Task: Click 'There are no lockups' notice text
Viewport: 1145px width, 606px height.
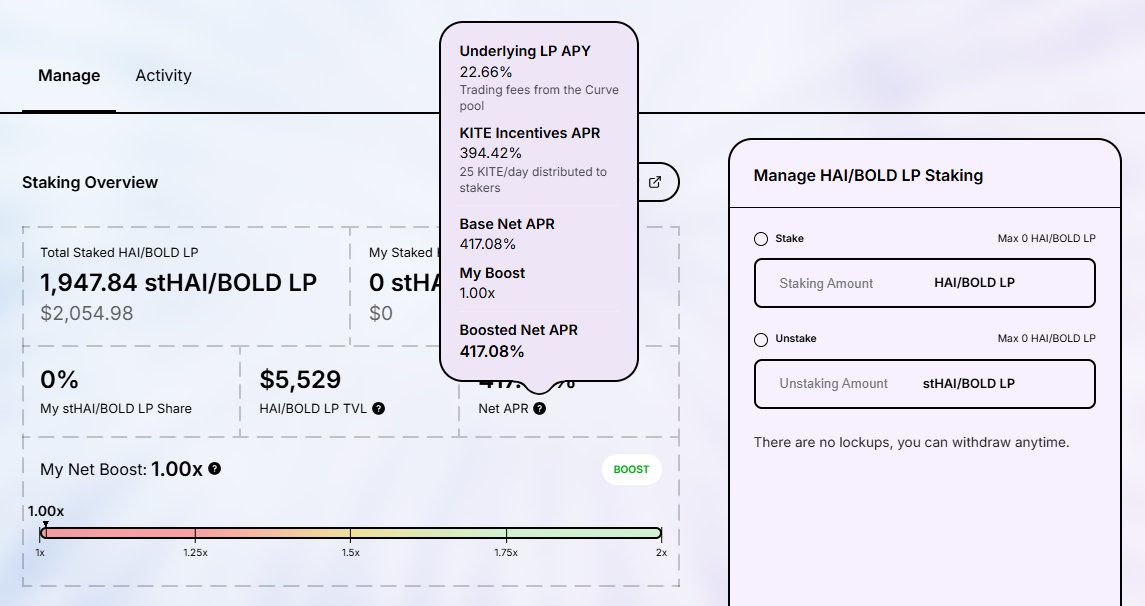Action: 911,442
